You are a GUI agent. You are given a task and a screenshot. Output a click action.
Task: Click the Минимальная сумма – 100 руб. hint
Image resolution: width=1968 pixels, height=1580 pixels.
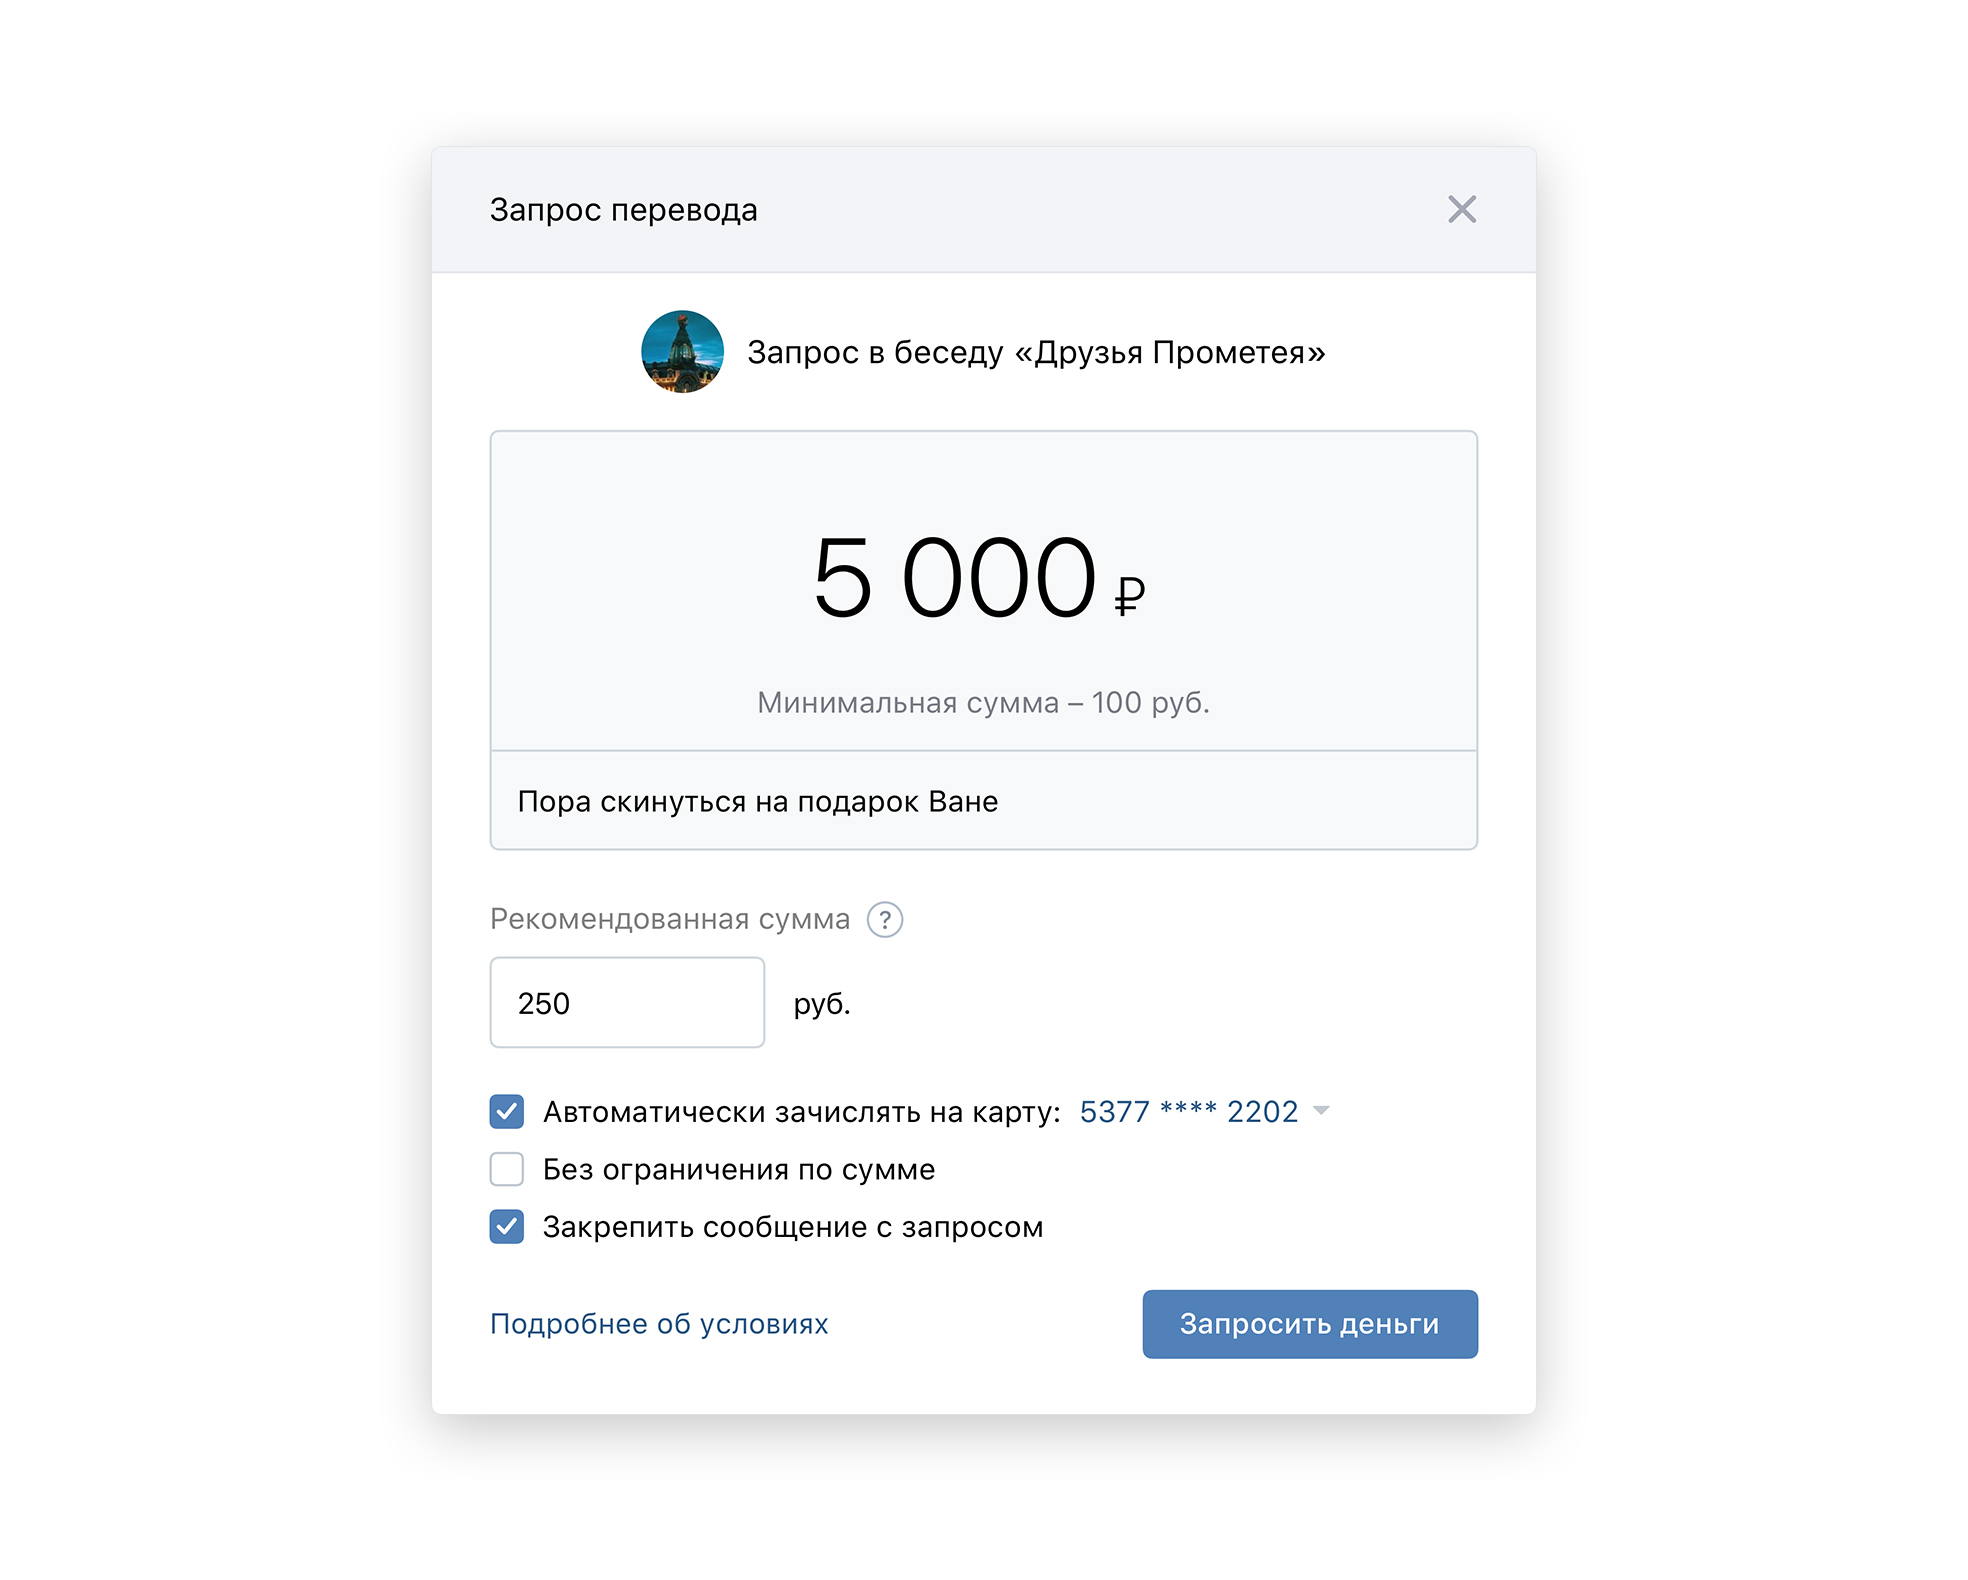(x=983, y=703)
